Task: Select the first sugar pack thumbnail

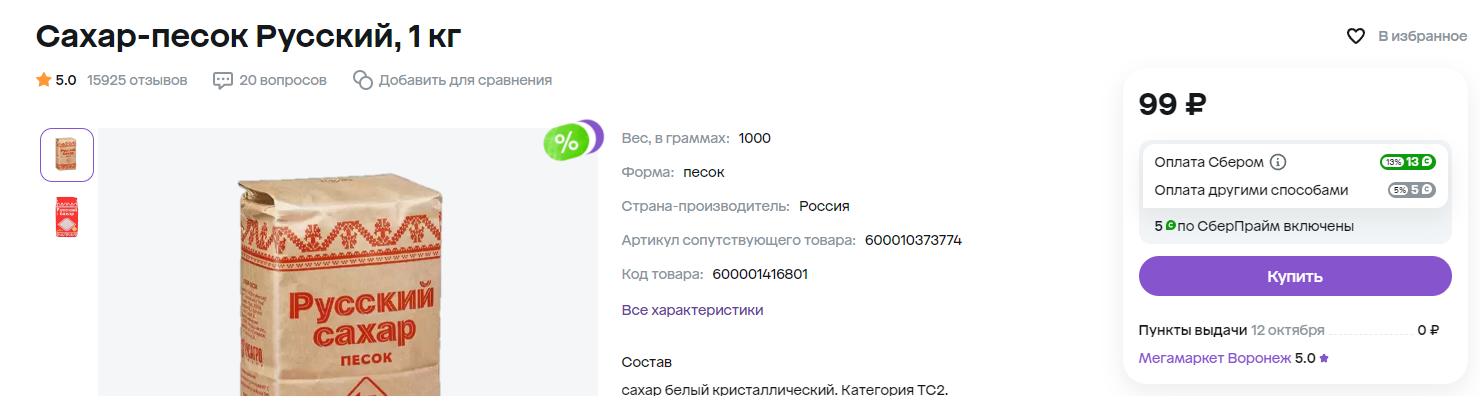Action: coord(67,155)
